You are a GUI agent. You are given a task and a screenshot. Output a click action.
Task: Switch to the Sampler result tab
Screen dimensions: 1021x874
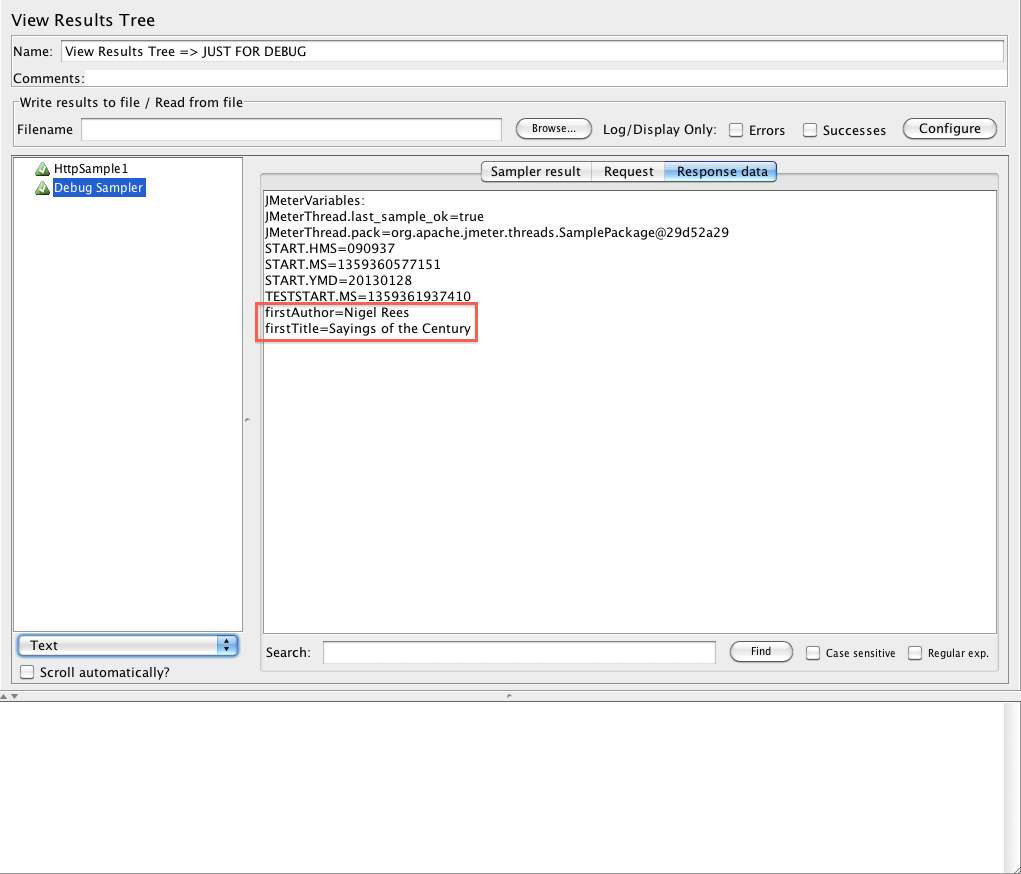(535, 171)
